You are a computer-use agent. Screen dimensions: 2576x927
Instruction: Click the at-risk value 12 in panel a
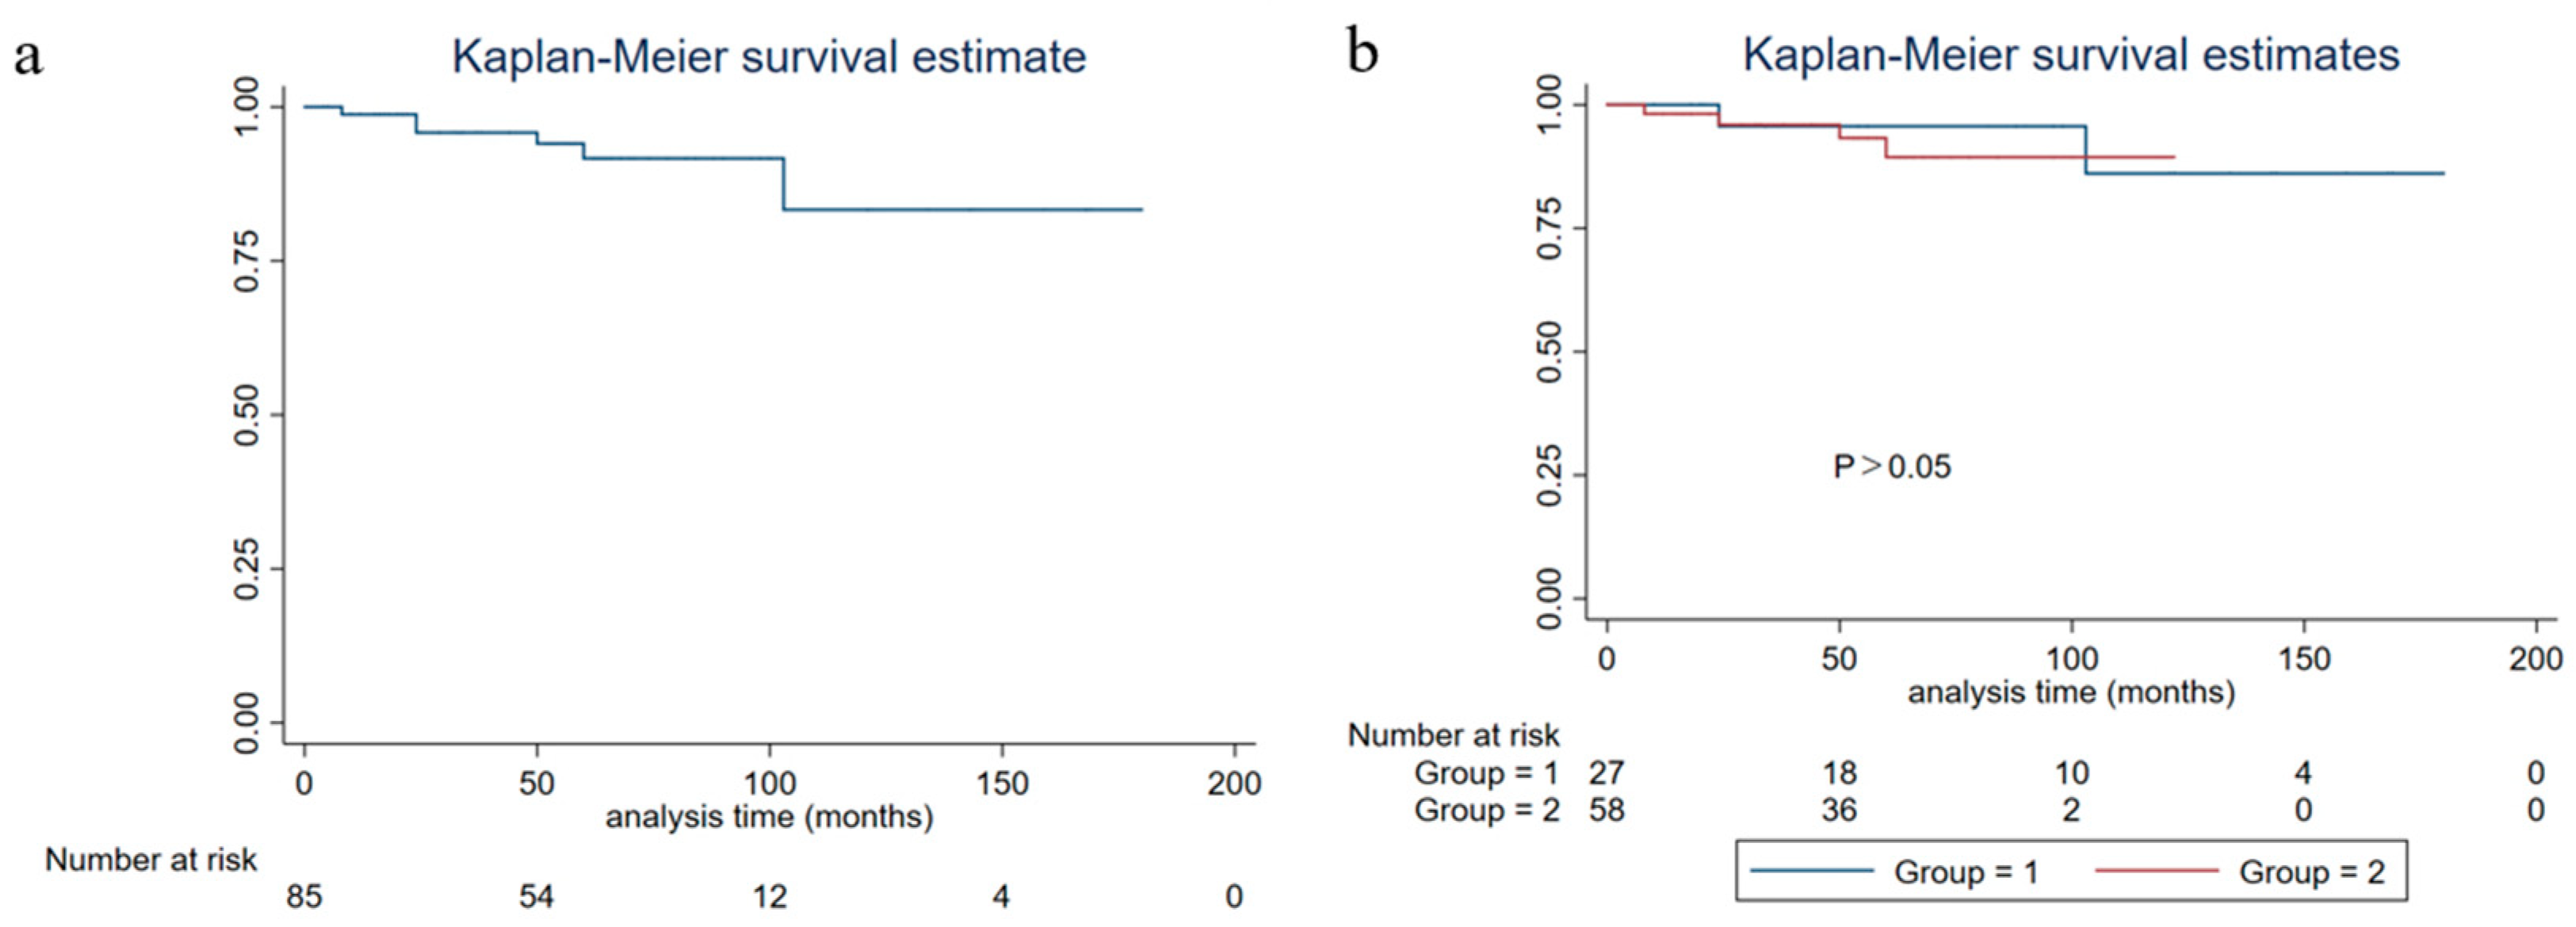coord(769,897)
